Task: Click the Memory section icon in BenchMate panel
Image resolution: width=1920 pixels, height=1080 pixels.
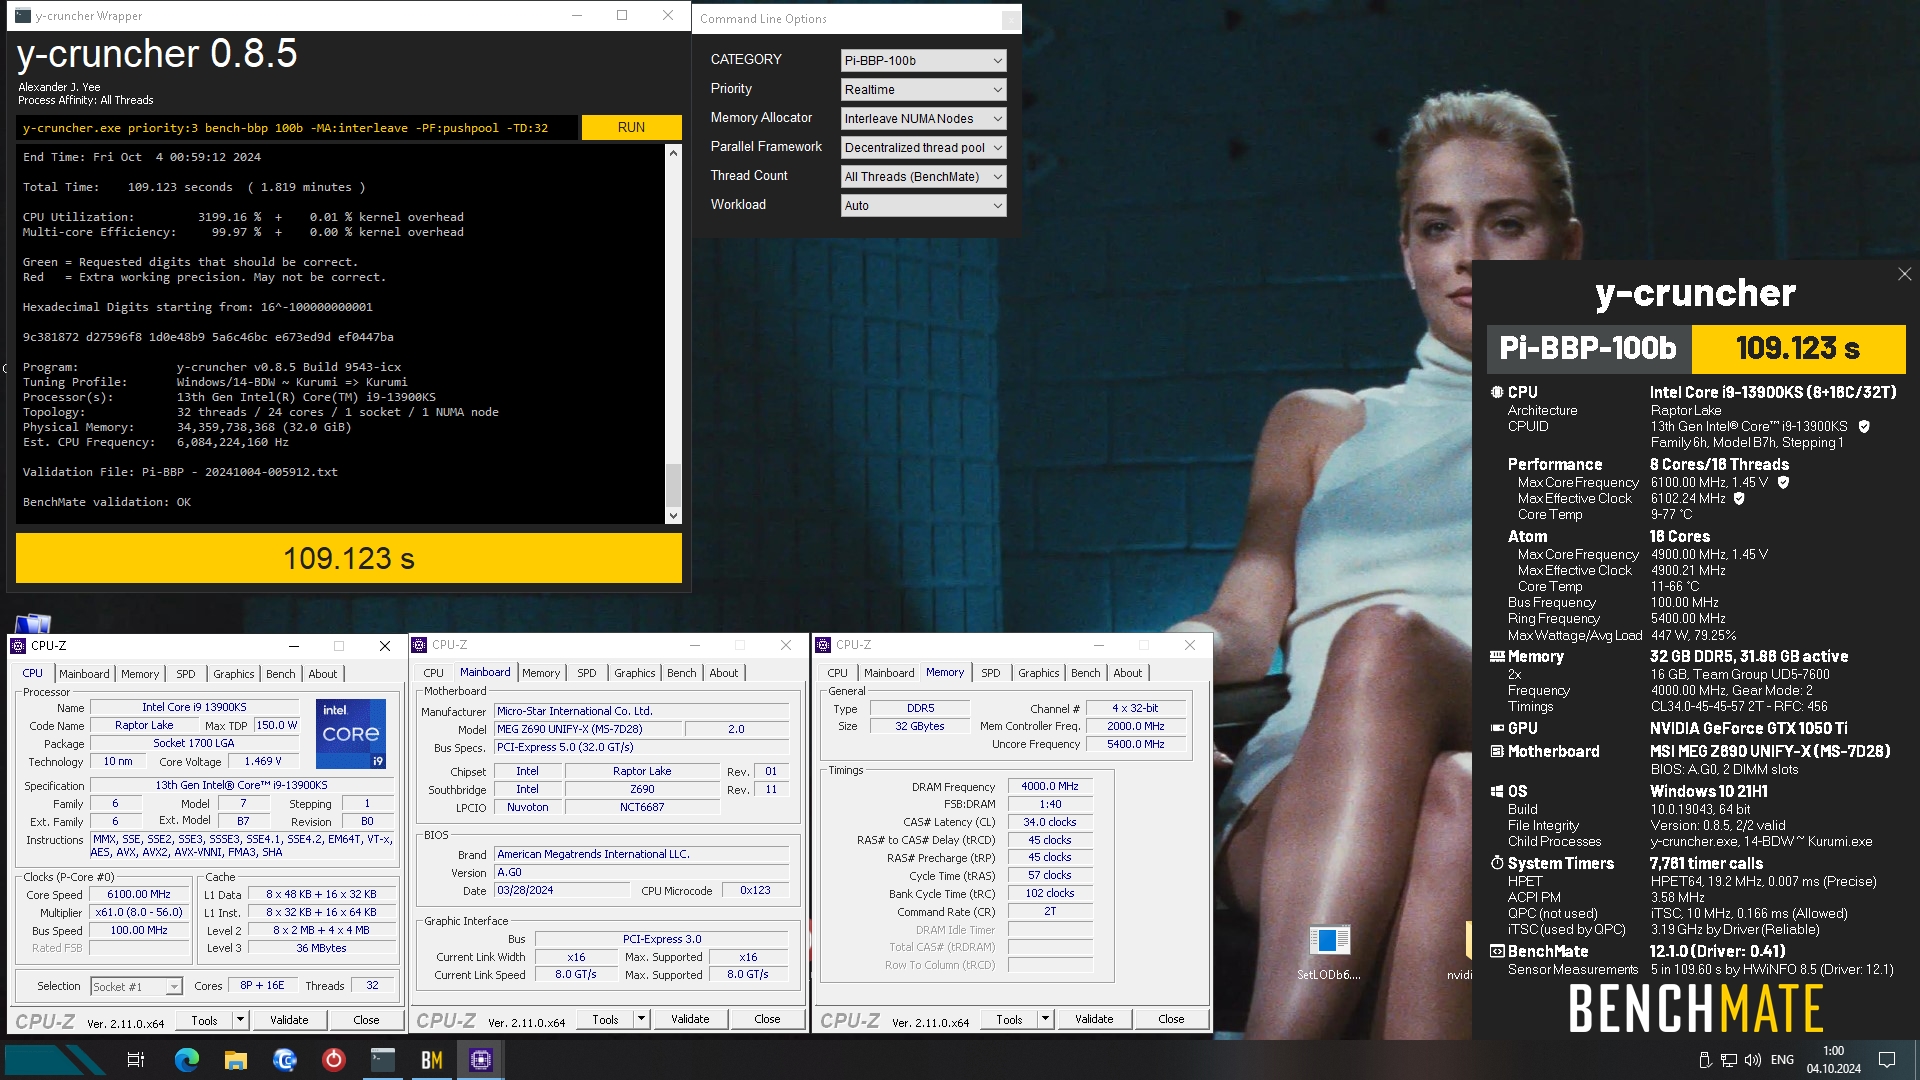Action: click(x=1497, y=657)
